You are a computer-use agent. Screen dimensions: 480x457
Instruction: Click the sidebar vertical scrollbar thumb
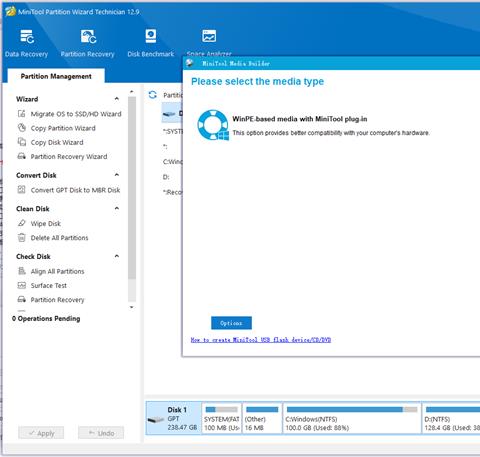[132, 188]
